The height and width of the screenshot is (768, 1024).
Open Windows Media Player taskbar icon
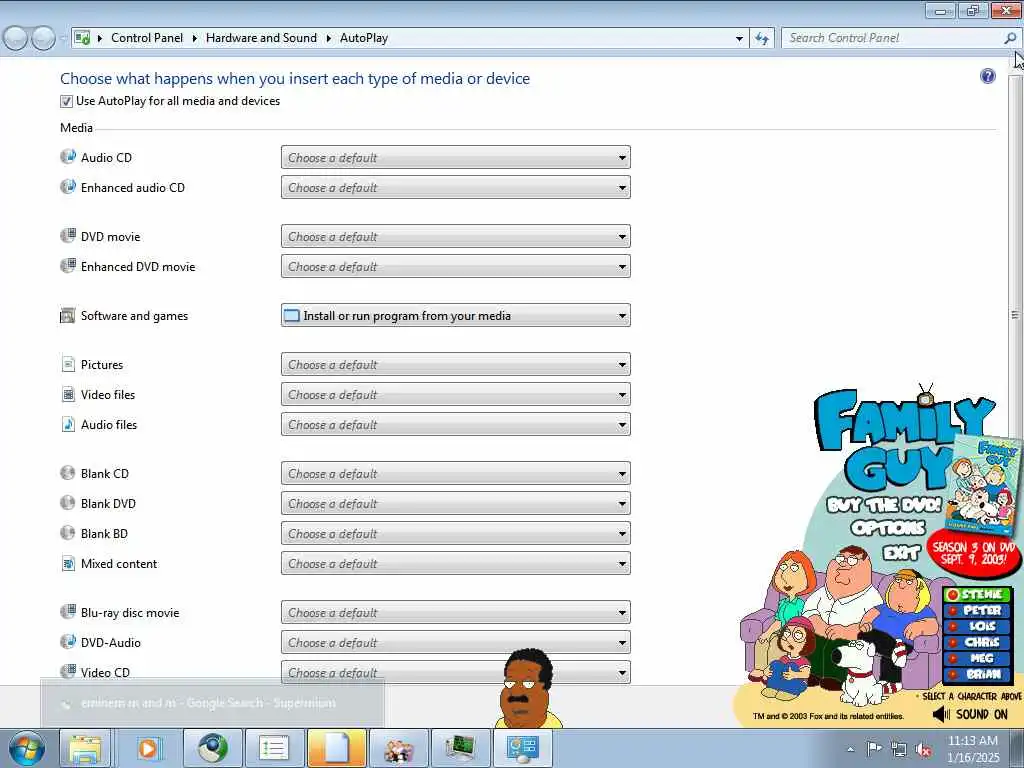point(148,748)
